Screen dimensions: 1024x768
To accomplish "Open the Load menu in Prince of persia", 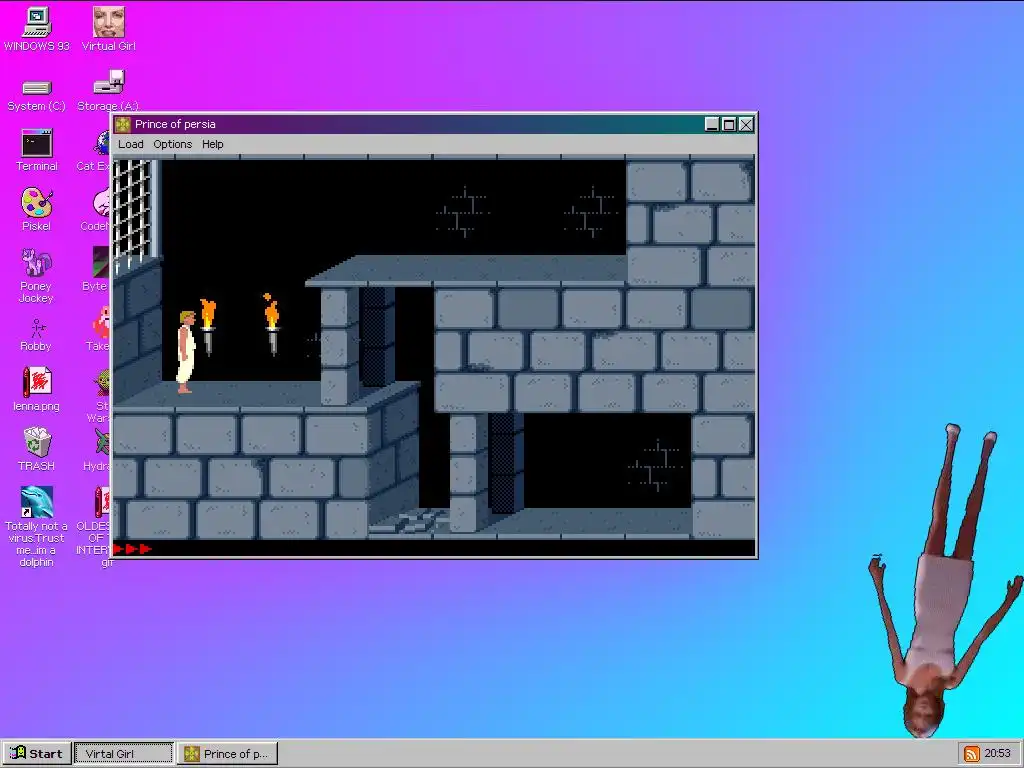I will click(x=131, y=144).
